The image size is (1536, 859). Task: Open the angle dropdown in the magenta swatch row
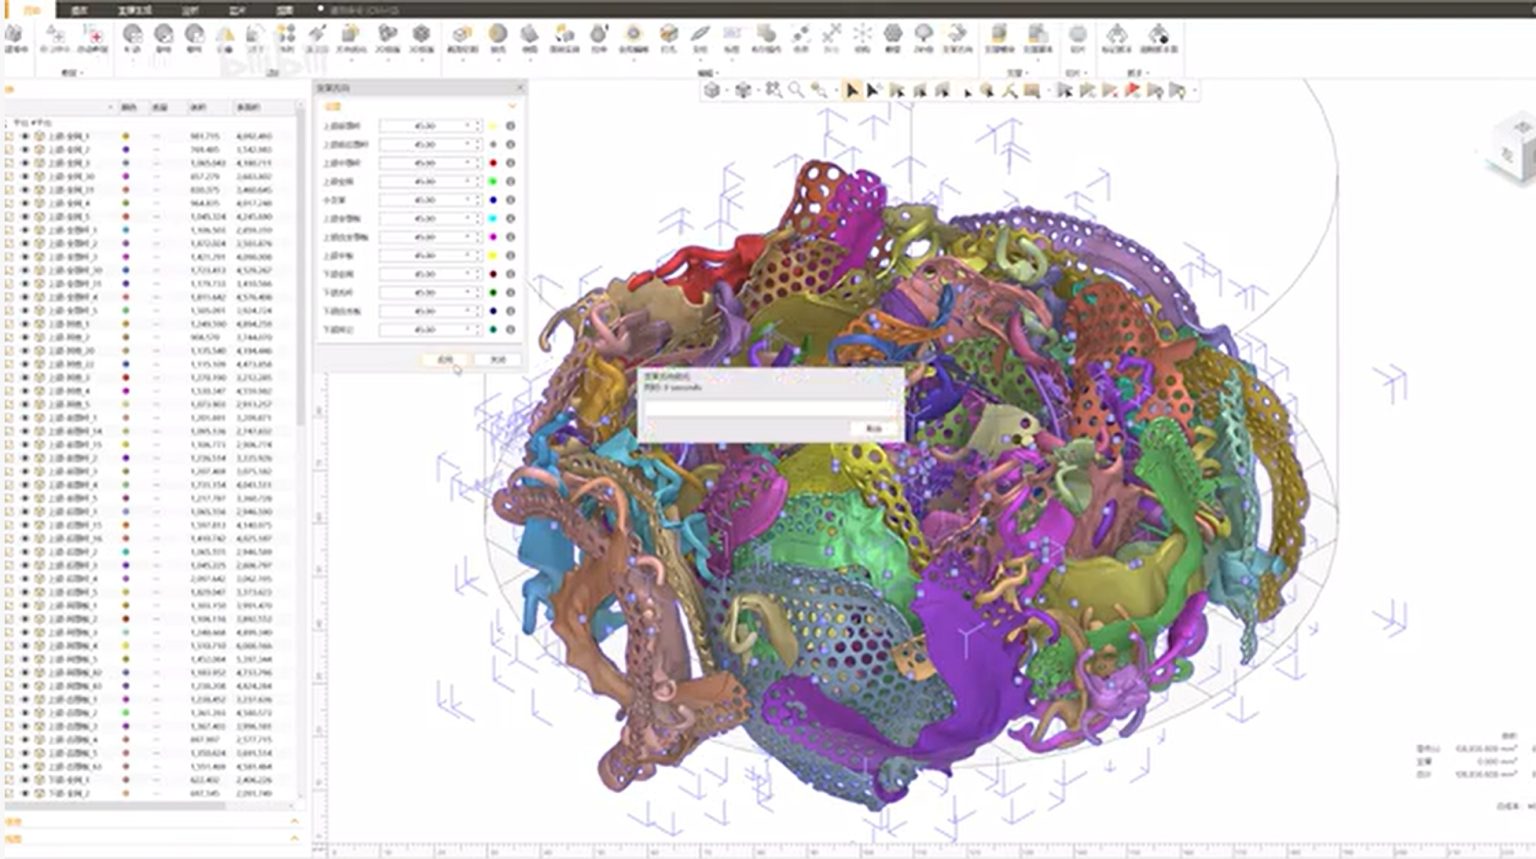(x=467, y=237)
